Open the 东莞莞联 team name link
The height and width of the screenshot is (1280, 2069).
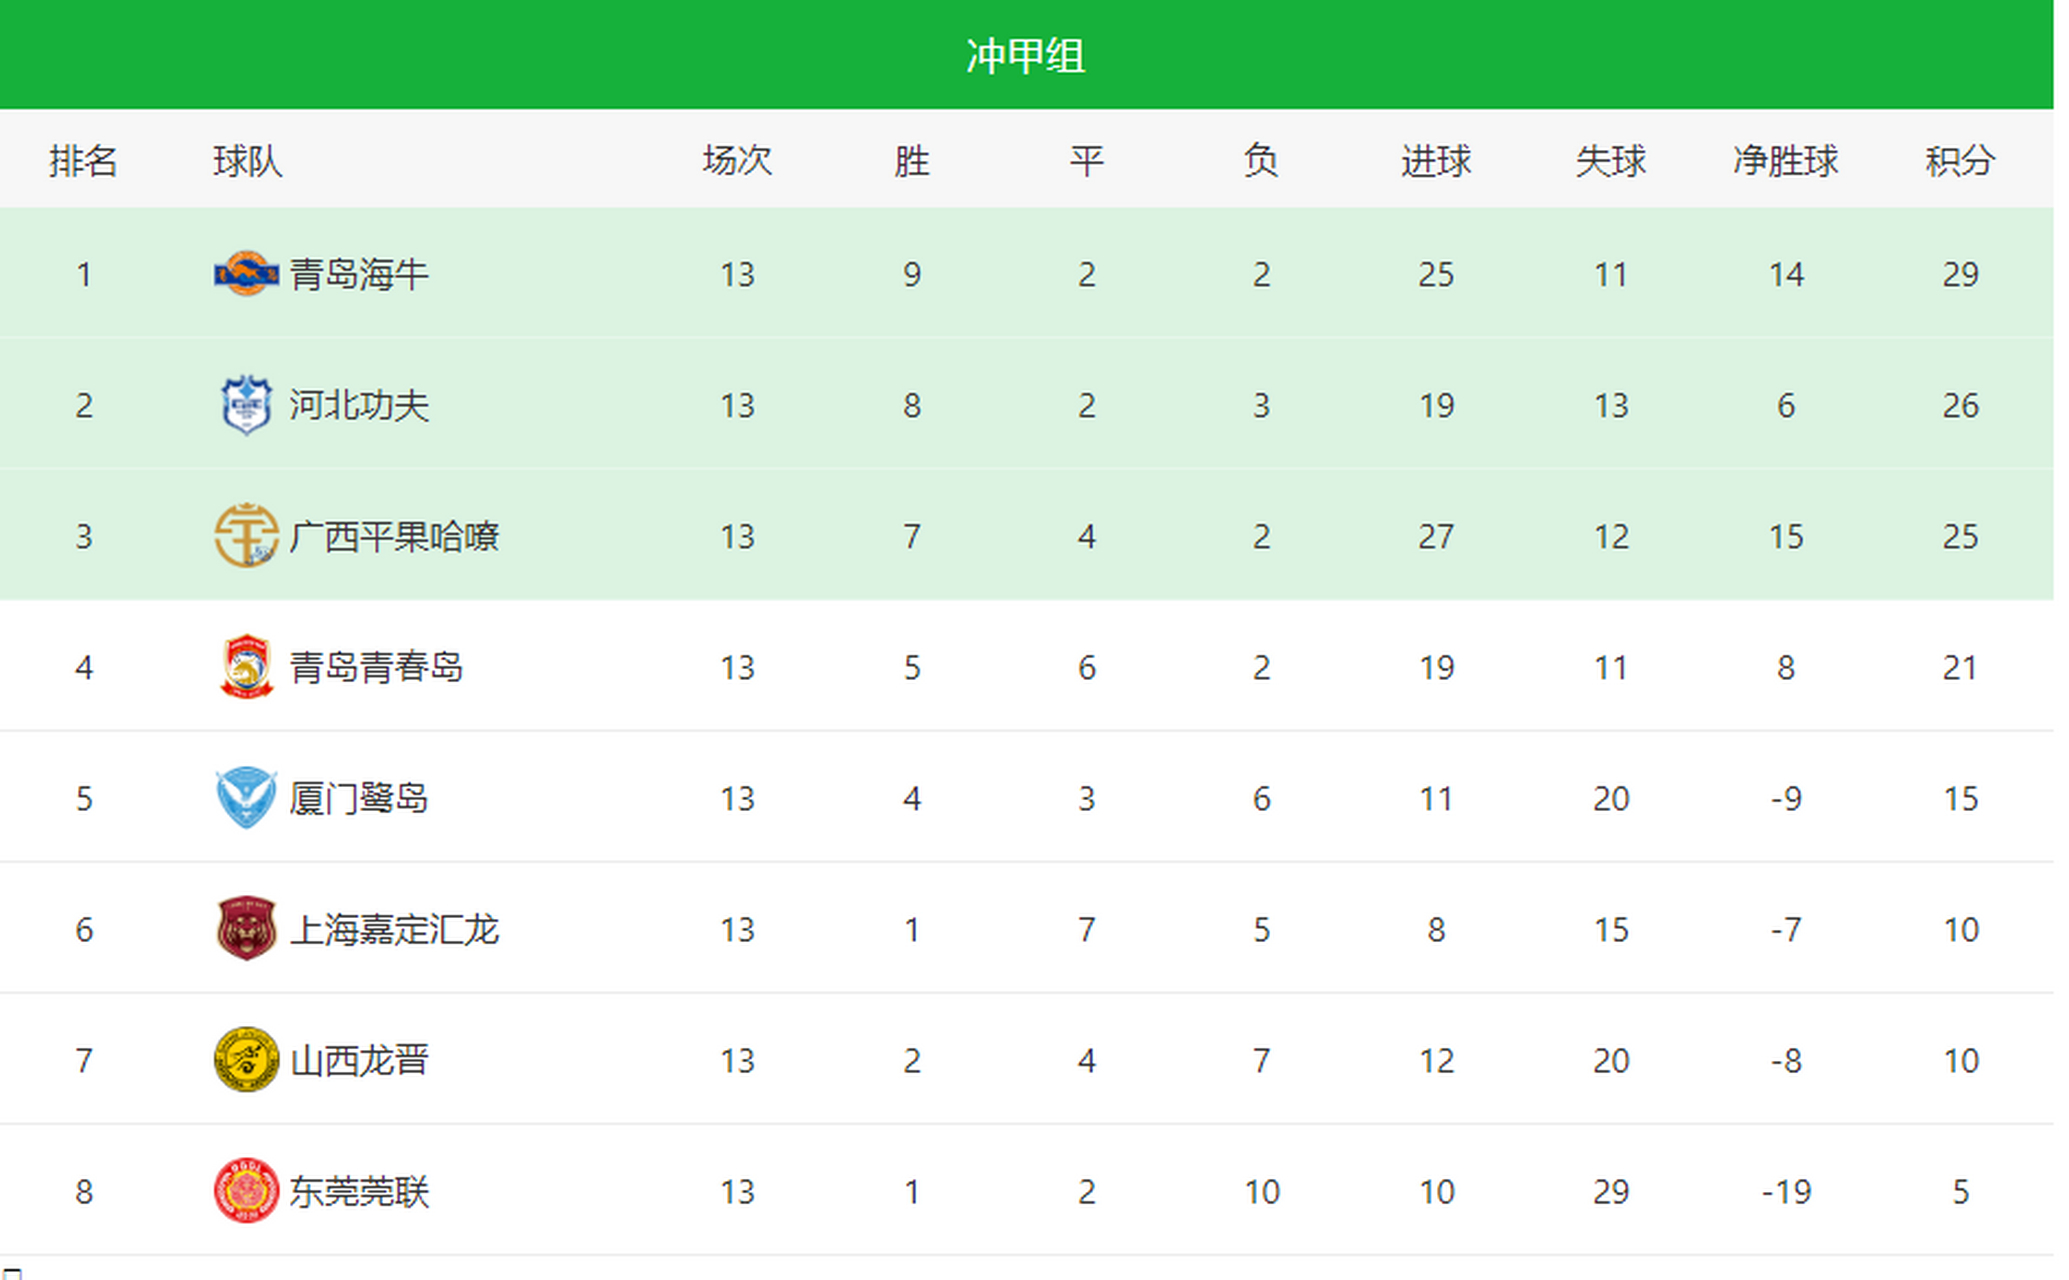(359, 1191)
